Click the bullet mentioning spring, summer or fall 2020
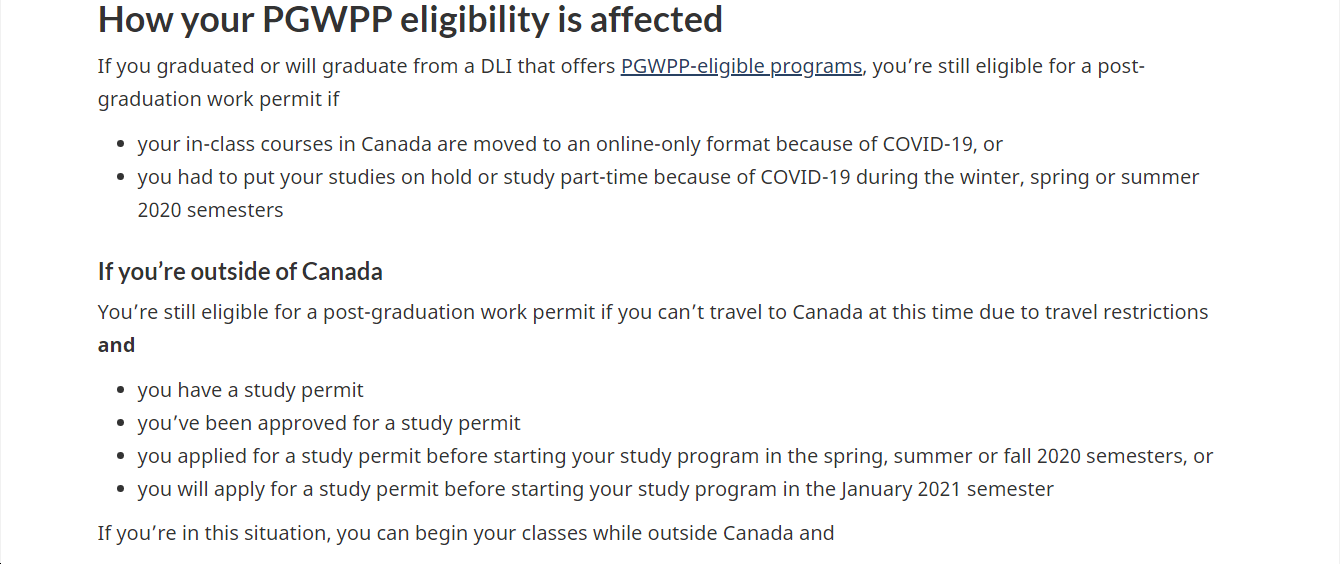1340x564 pixels. click(x=675, y=456)
